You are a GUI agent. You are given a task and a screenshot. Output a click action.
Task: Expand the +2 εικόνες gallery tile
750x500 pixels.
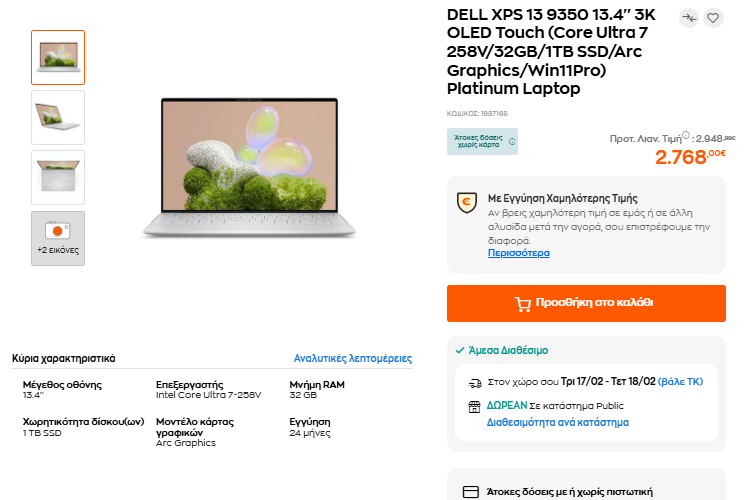coord(58,238)
